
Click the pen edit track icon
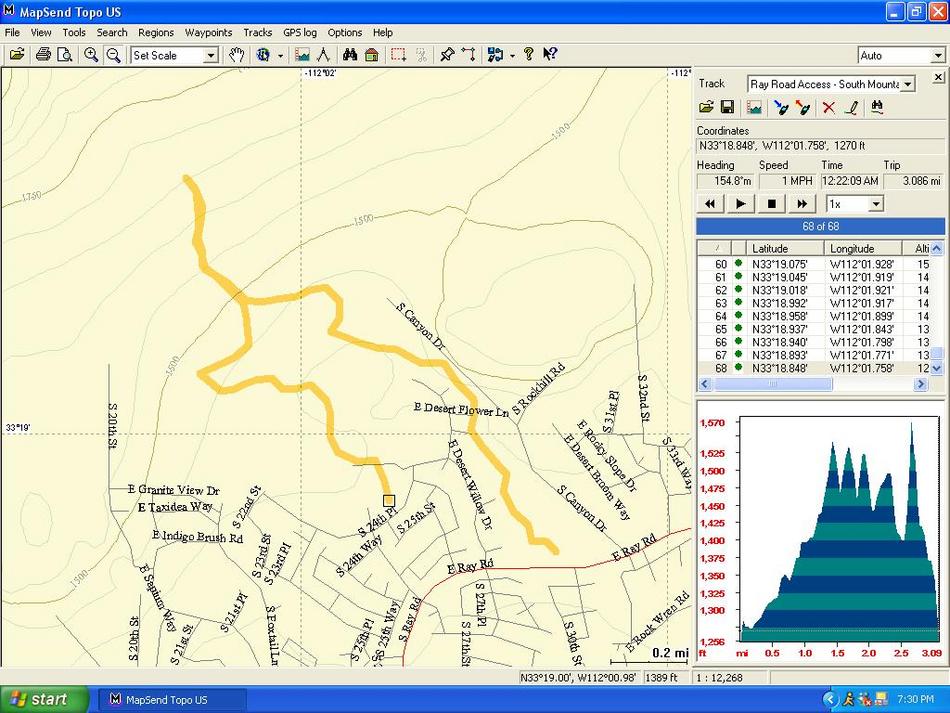coord(851,107)
